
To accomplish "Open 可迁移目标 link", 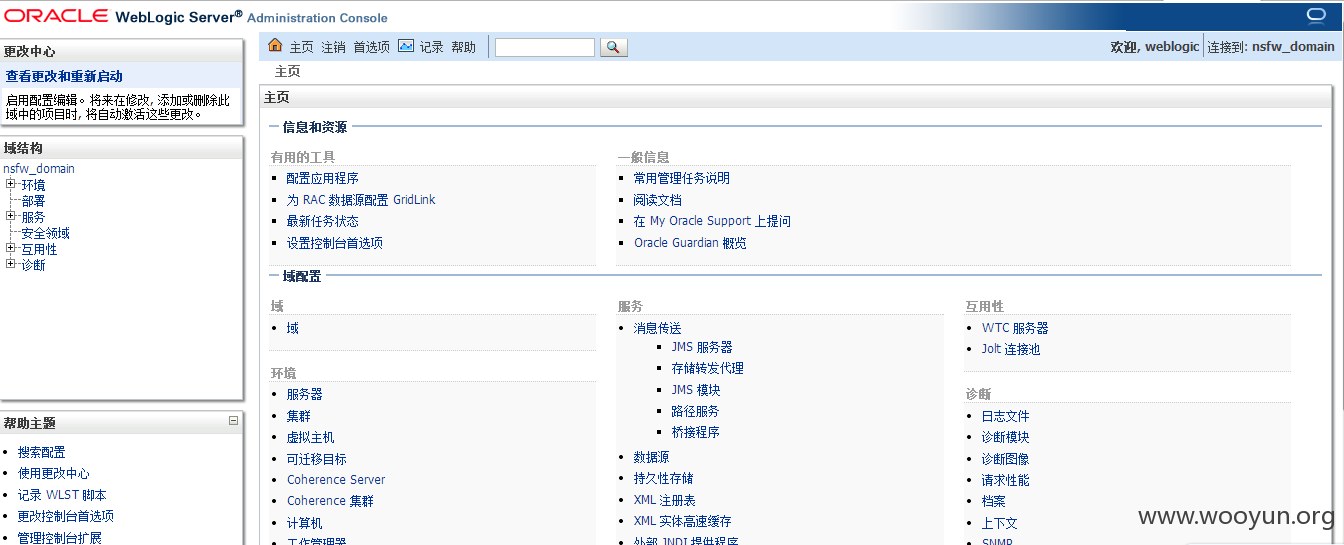I will pos(316,459).
